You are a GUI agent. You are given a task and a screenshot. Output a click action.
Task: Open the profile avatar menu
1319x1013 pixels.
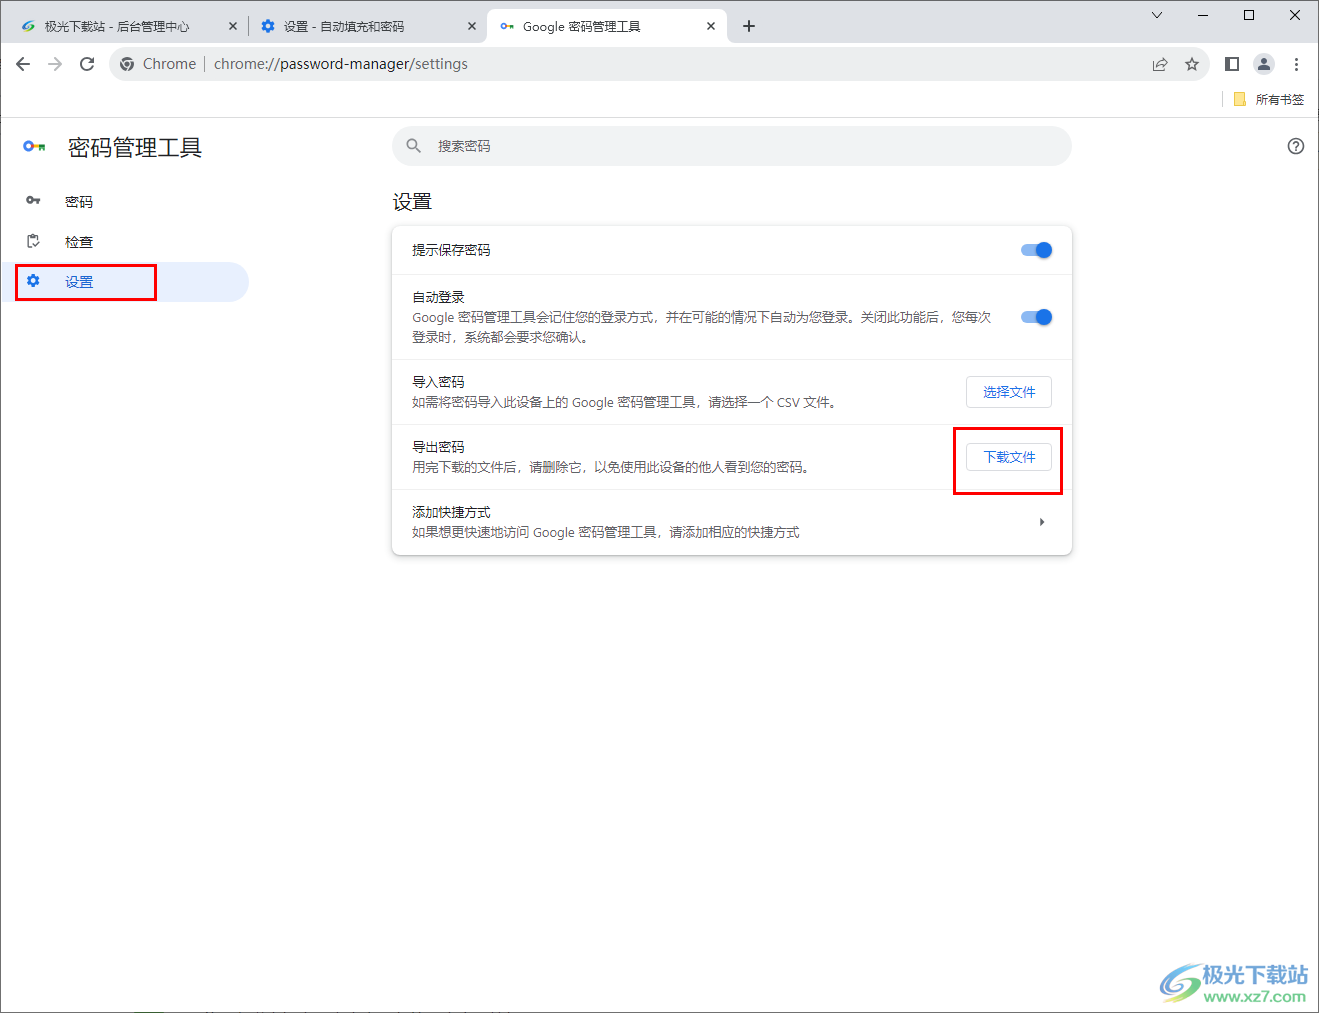click(1264, 64)
